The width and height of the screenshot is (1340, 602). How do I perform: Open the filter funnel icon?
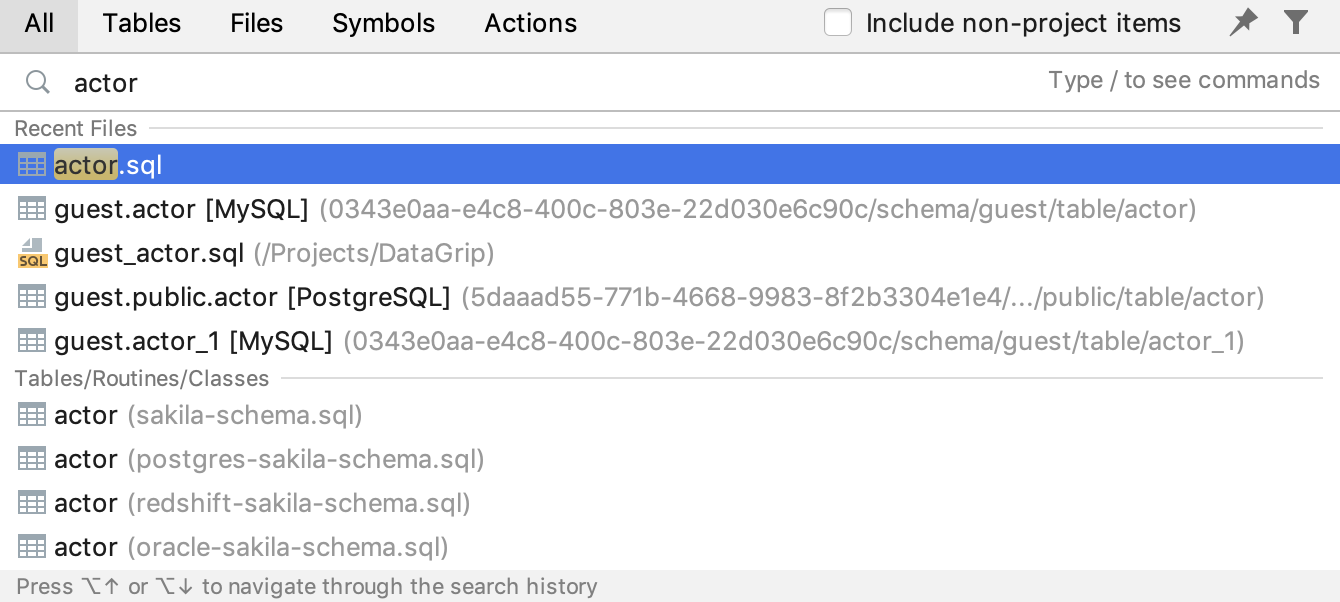1296,22
